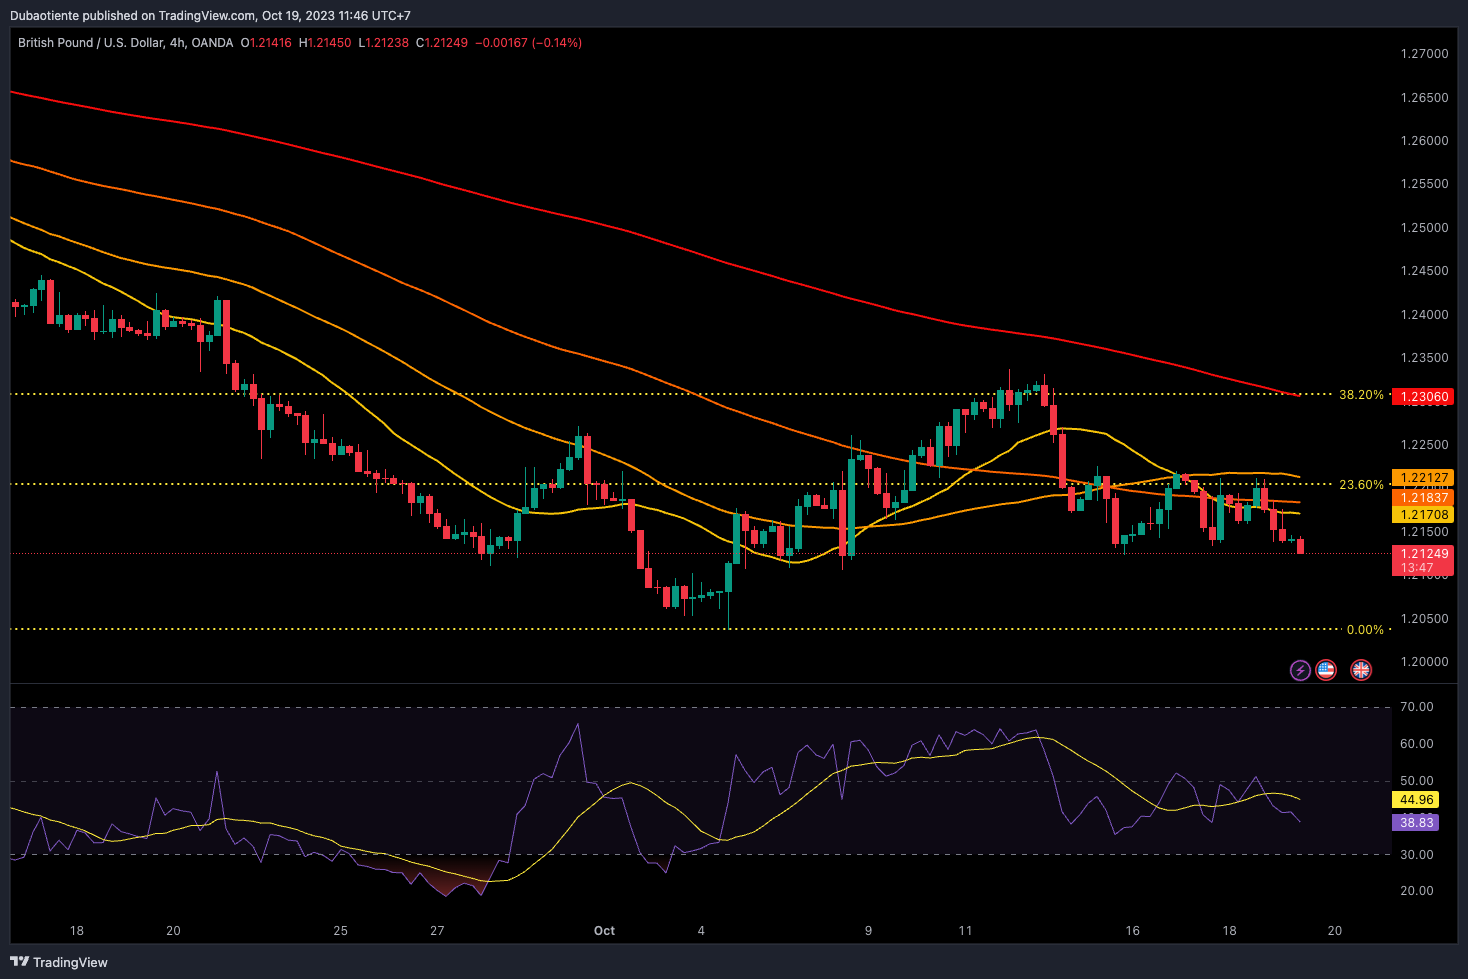Click the UK flag economic event icon
The image size is (1468, 979).
click(x=1361, y=670)
